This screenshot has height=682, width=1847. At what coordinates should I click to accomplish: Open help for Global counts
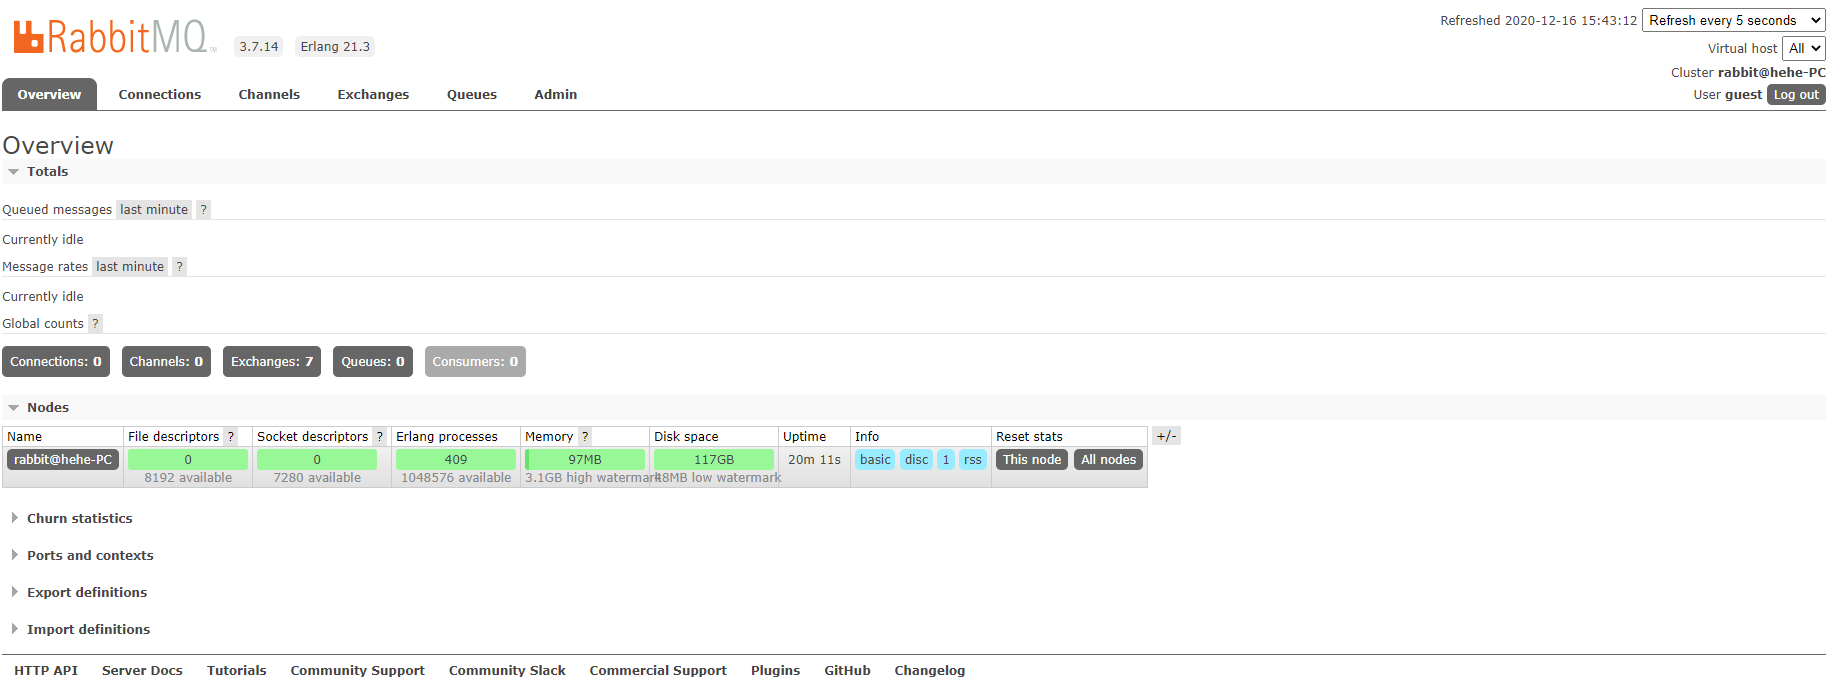click(95, 323)
